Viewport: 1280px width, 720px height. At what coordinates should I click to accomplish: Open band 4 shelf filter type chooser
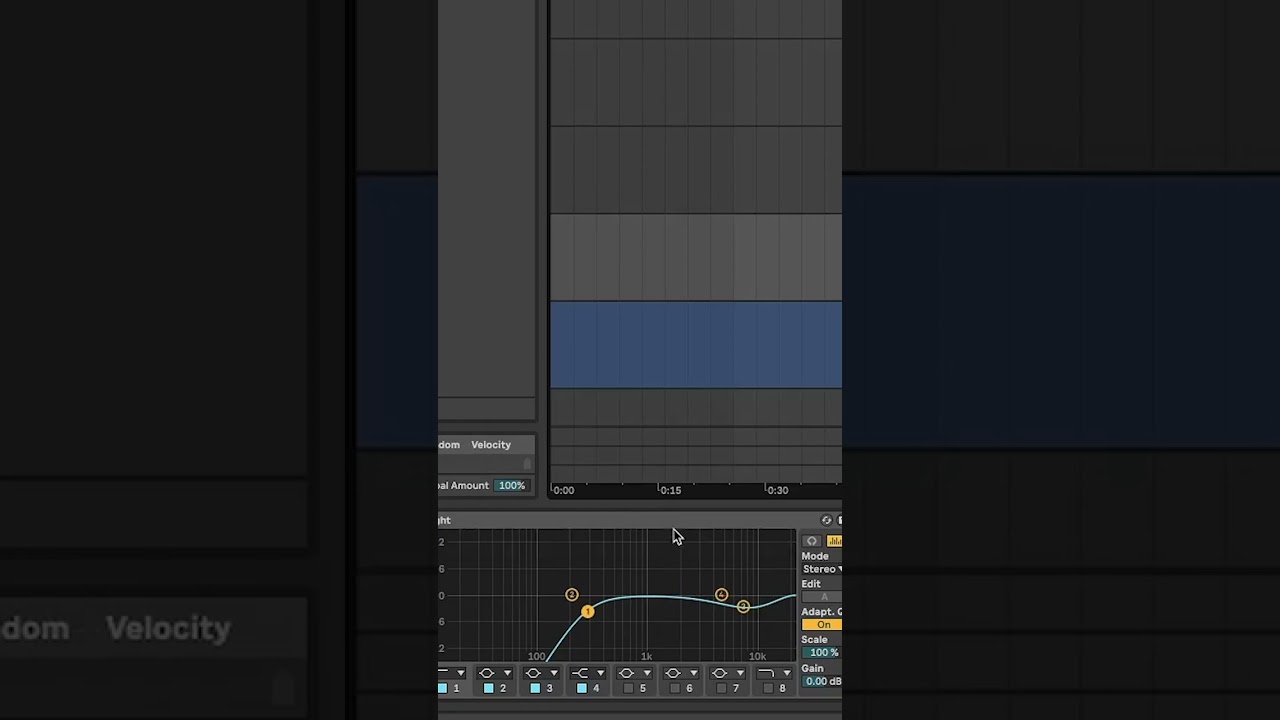tap(589, 673)
